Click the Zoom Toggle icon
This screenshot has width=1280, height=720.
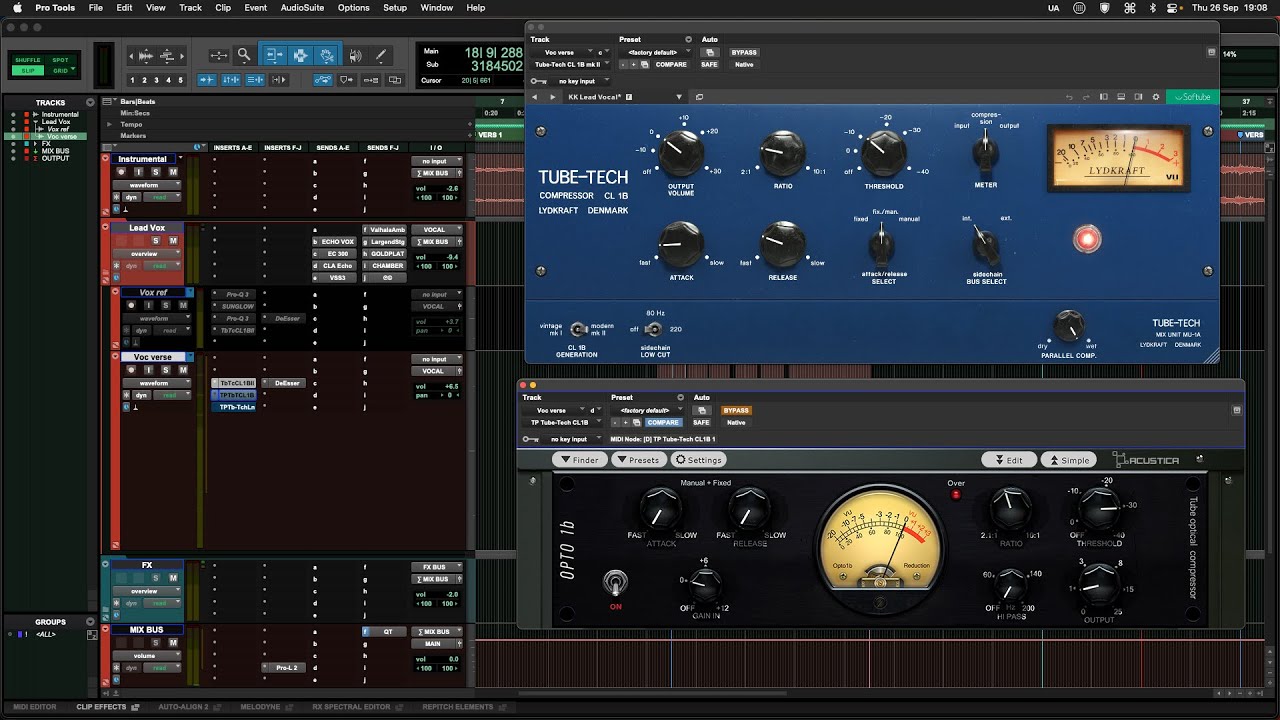(x=219, y=56)
